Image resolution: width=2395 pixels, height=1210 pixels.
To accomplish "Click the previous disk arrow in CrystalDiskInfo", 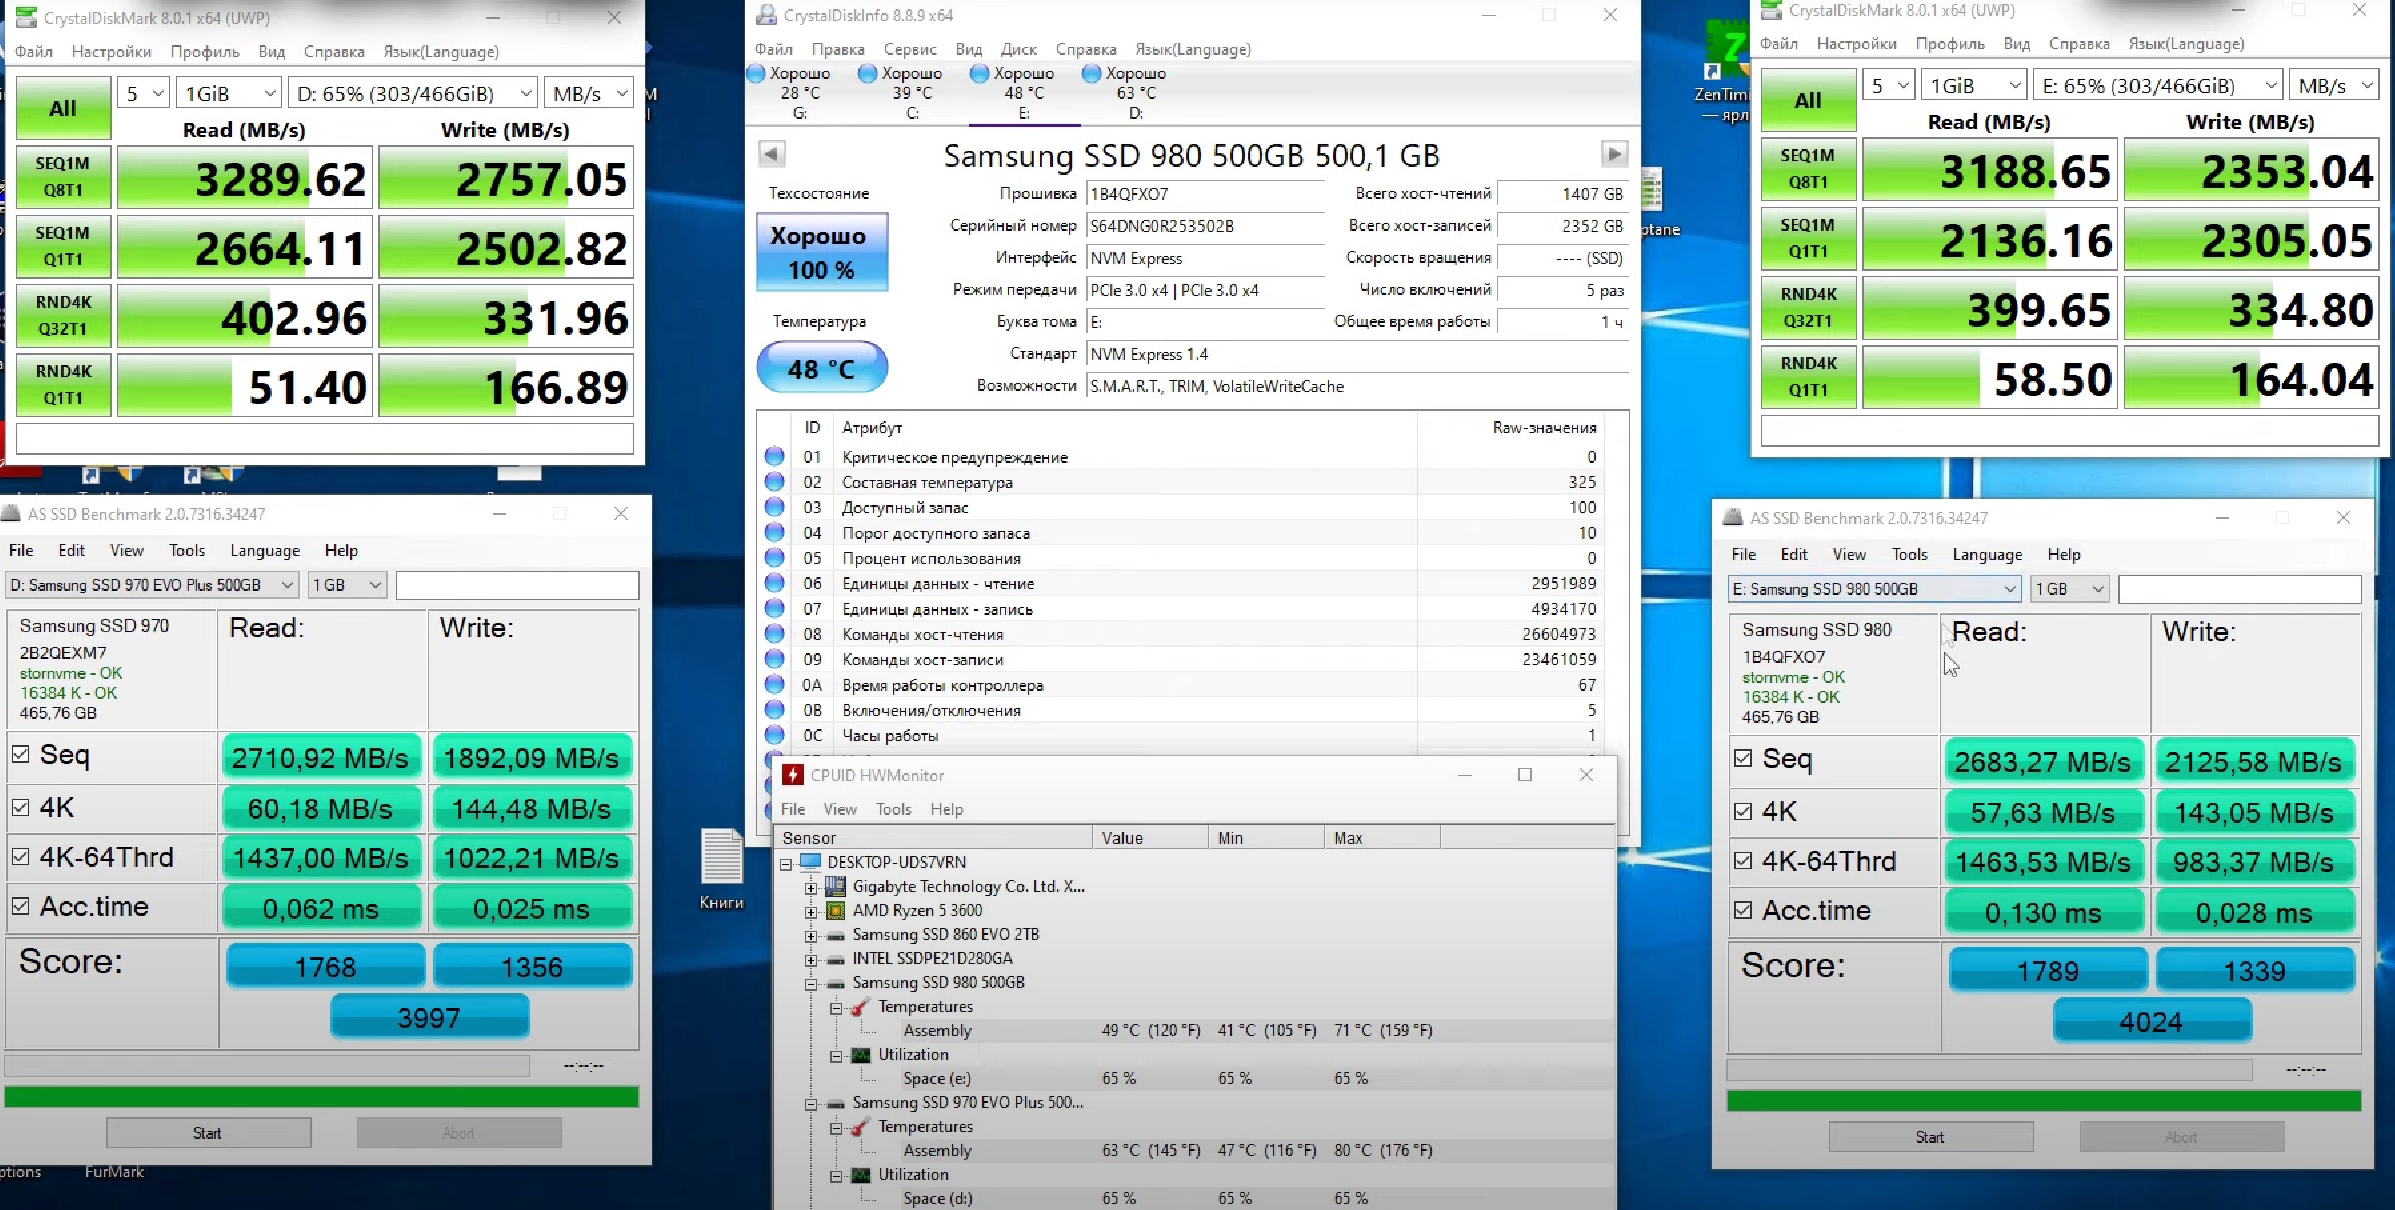I will pyautogui.click(x=771, y=154).
